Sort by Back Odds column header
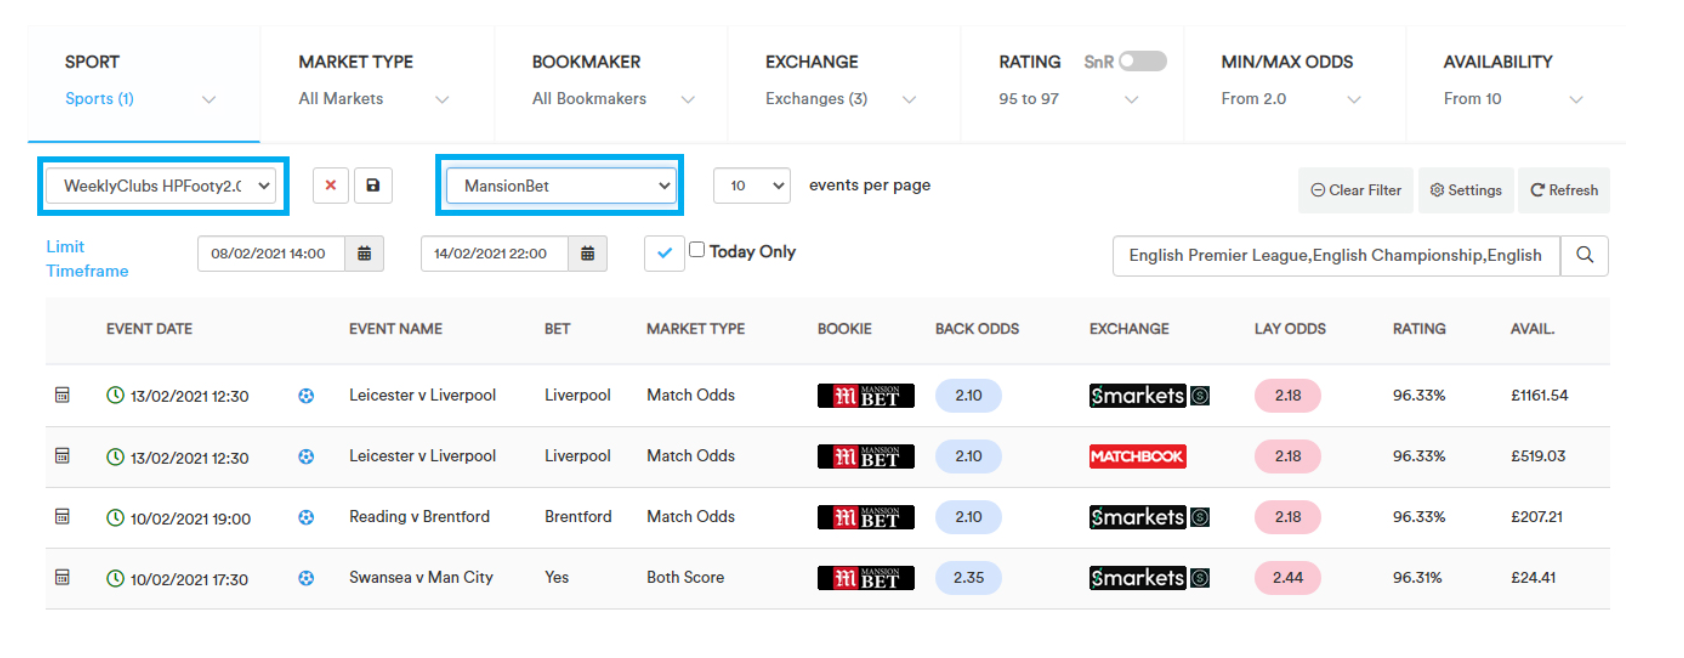 point(977,328)
